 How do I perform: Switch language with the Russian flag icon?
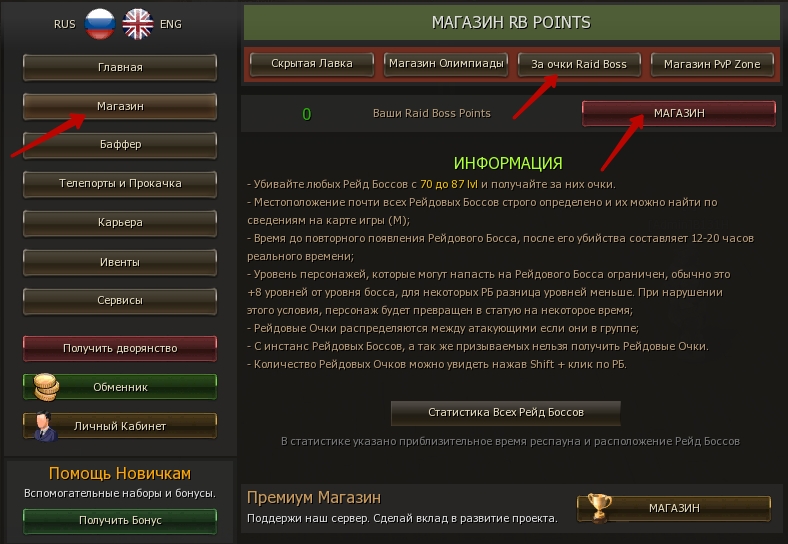pos(99,24)
